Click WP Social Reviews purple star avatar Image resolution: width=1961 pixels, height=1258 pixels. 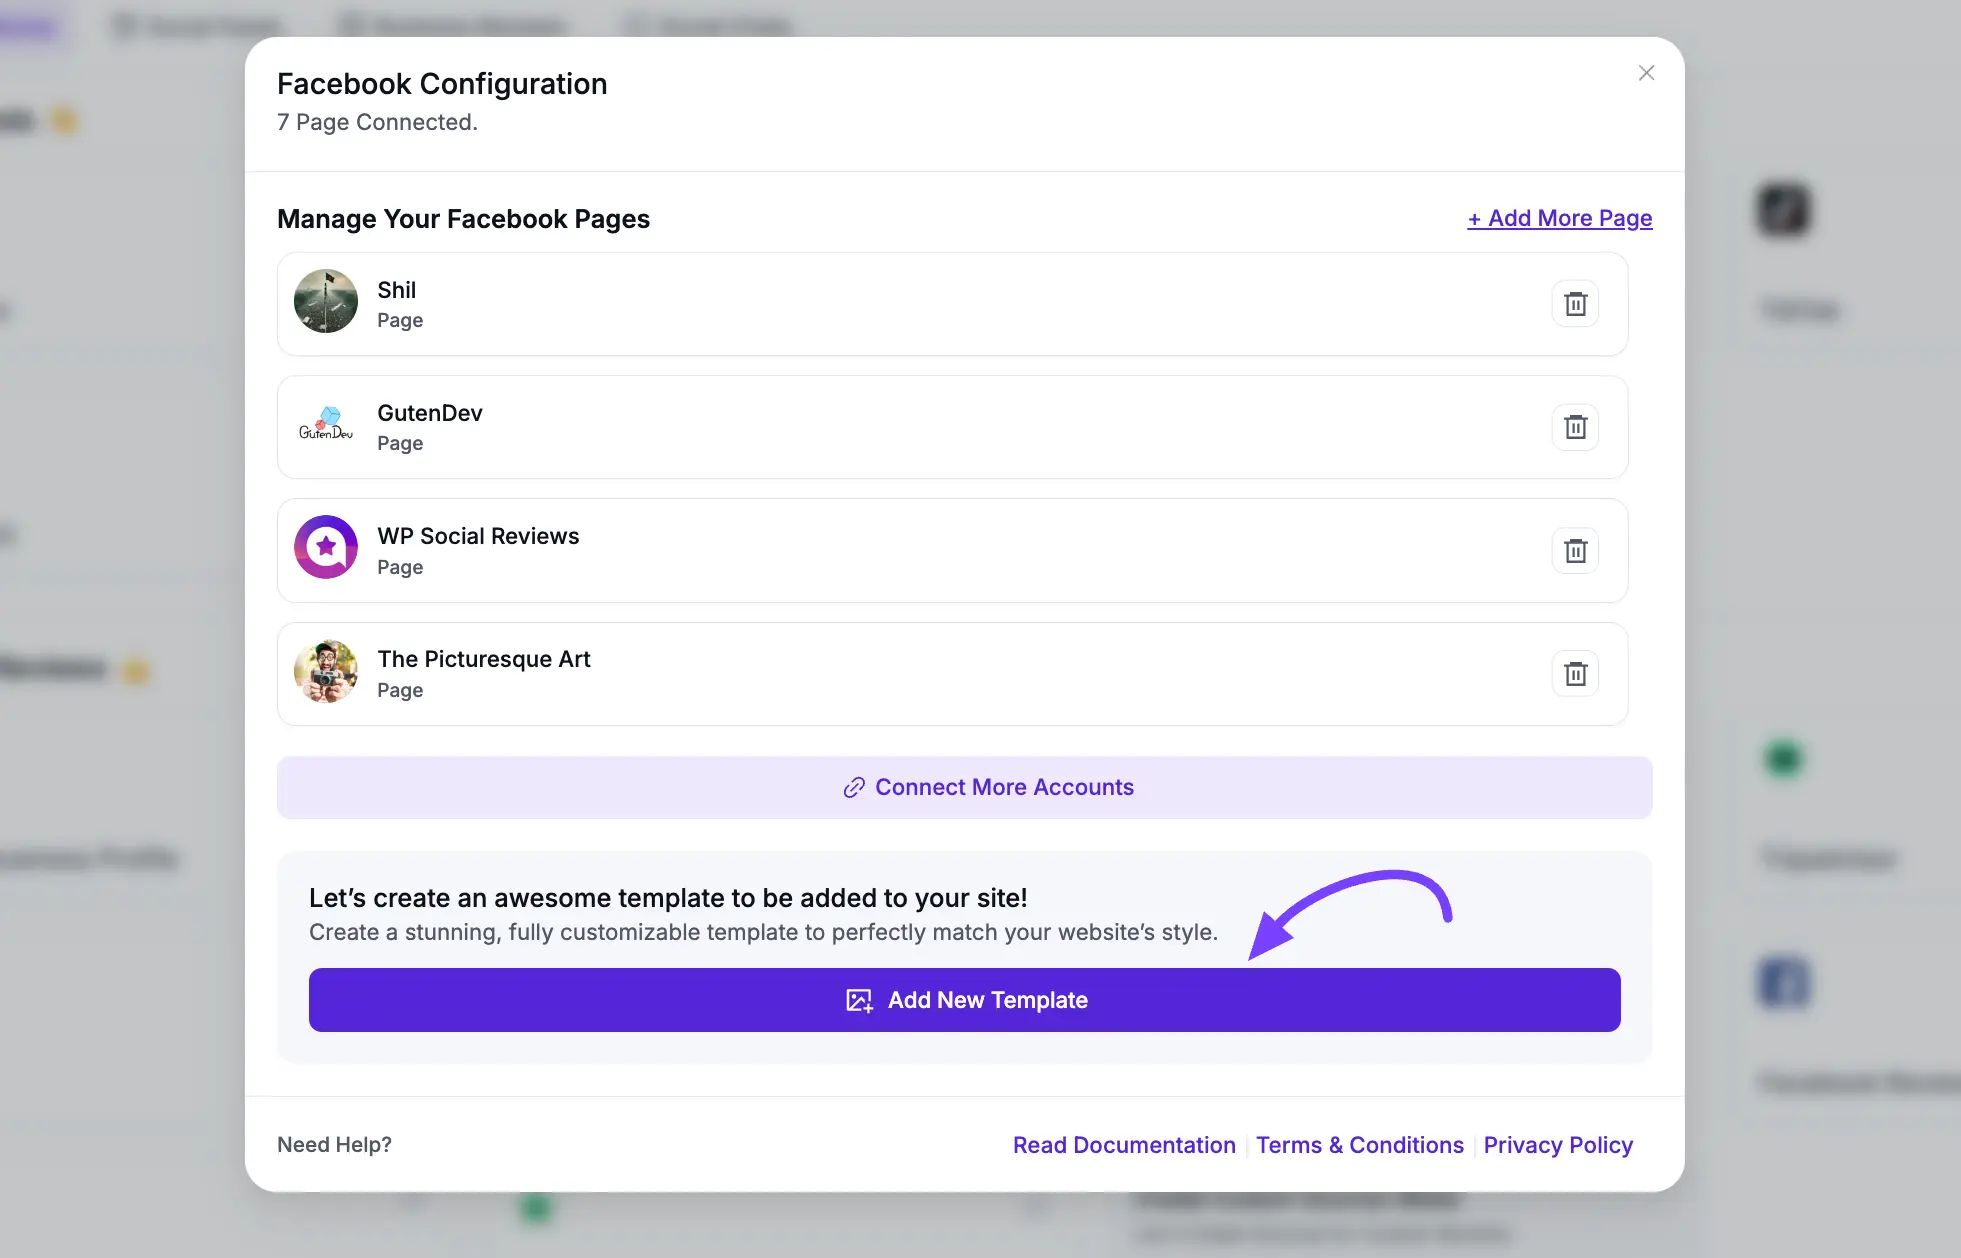[x=326, y=547]
